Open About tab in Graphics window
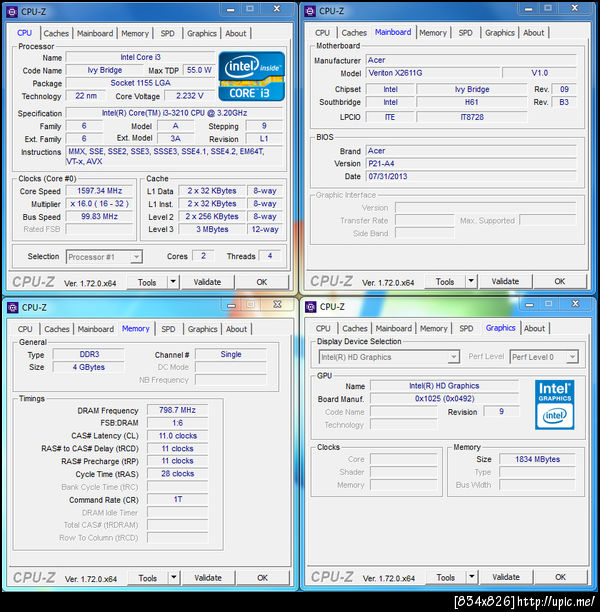The height and width of the screenshot is (612, 600). (534, 329)
